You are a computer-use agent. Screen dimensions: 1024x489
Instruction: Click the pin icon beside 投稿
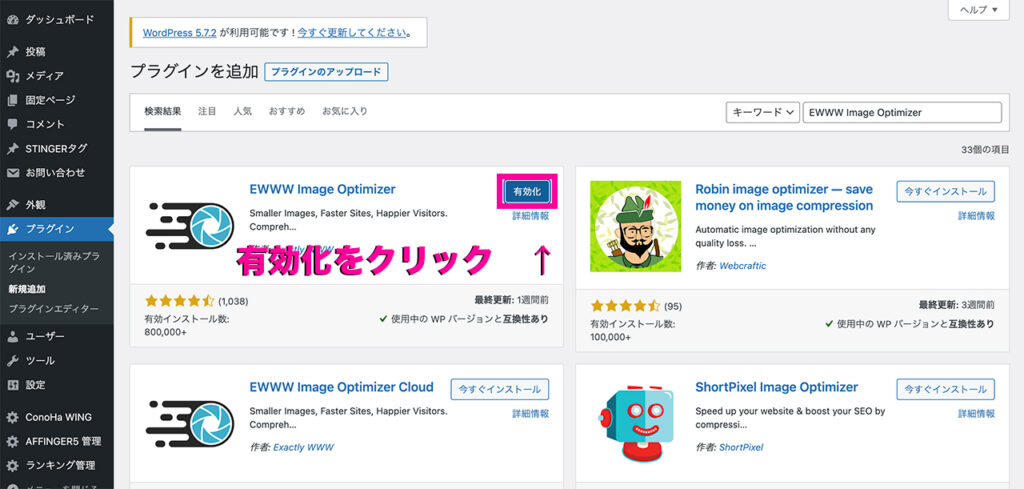tap(12, 52)
